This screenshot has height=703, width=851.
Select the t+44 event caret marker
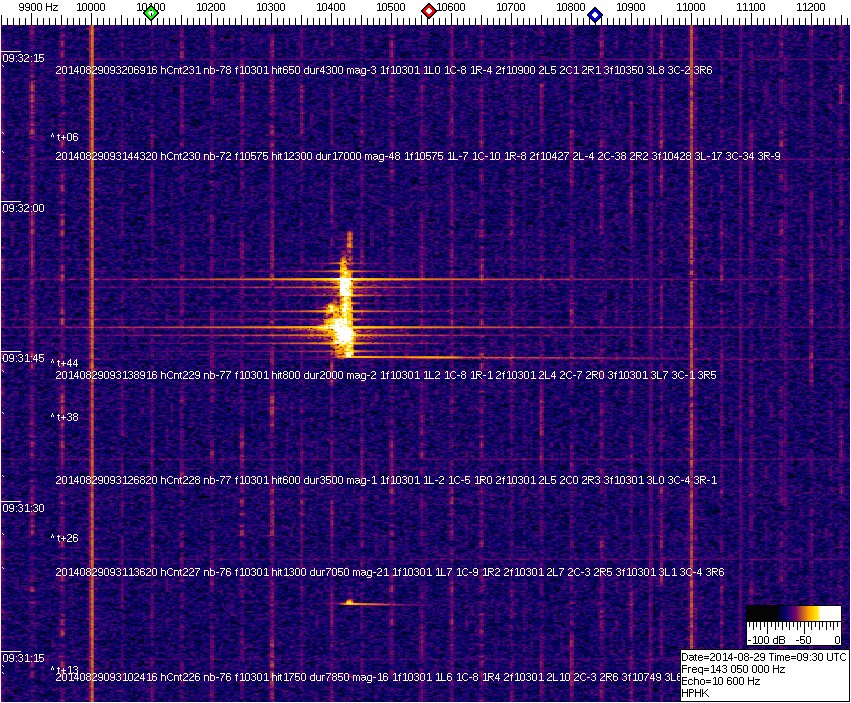[x=66, y=363]
